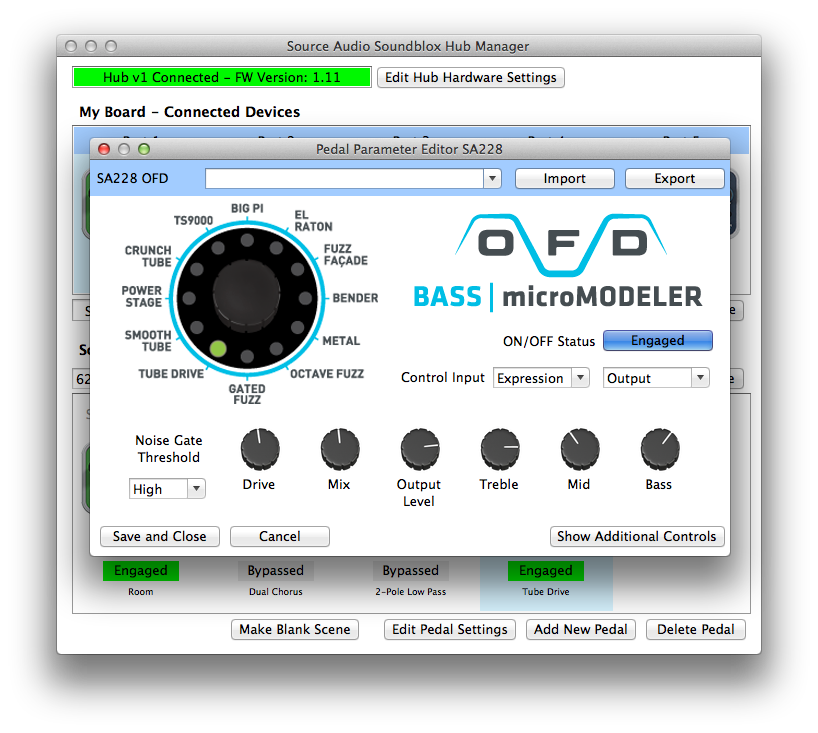Select the GATED FUZZ effect LED
The width and height of the screenshot is (818, 733).
[247, 356]
